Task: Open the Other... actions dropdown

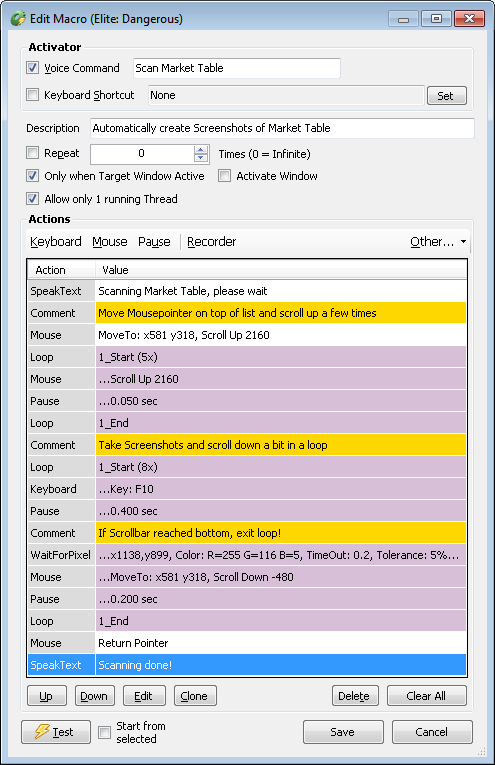Action: [x=437, y=242]
